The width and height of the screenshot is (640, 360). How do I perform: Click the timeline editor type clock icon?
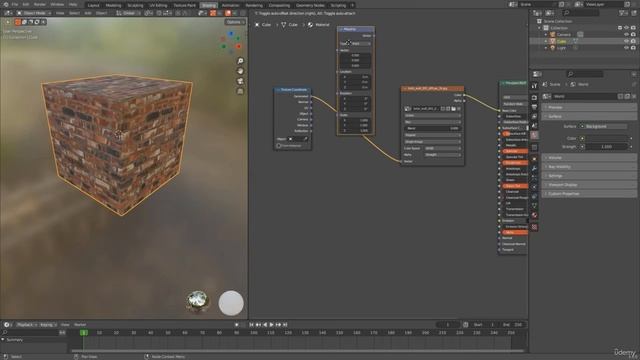7,324
